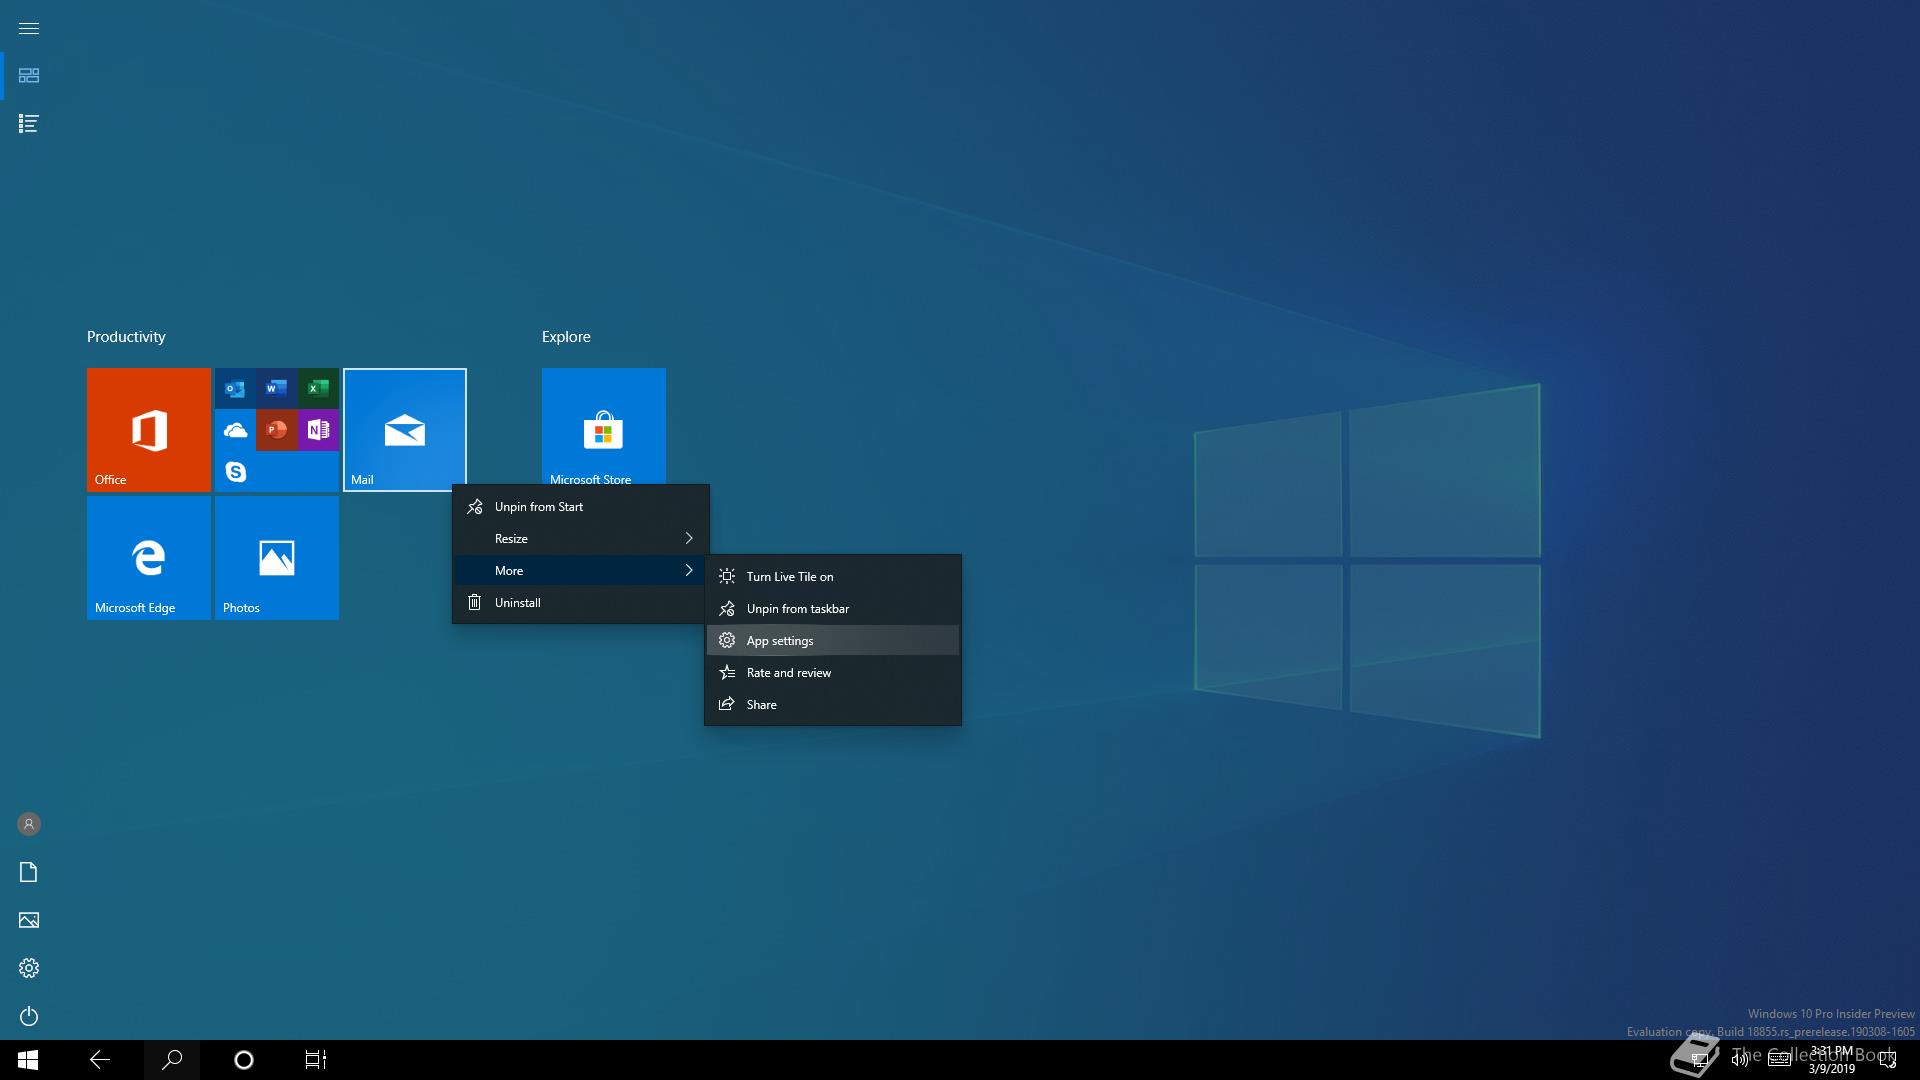Click the Windows Start button
The width and height of the screenshot is (1920, 1080).
tap(28, 1060)
